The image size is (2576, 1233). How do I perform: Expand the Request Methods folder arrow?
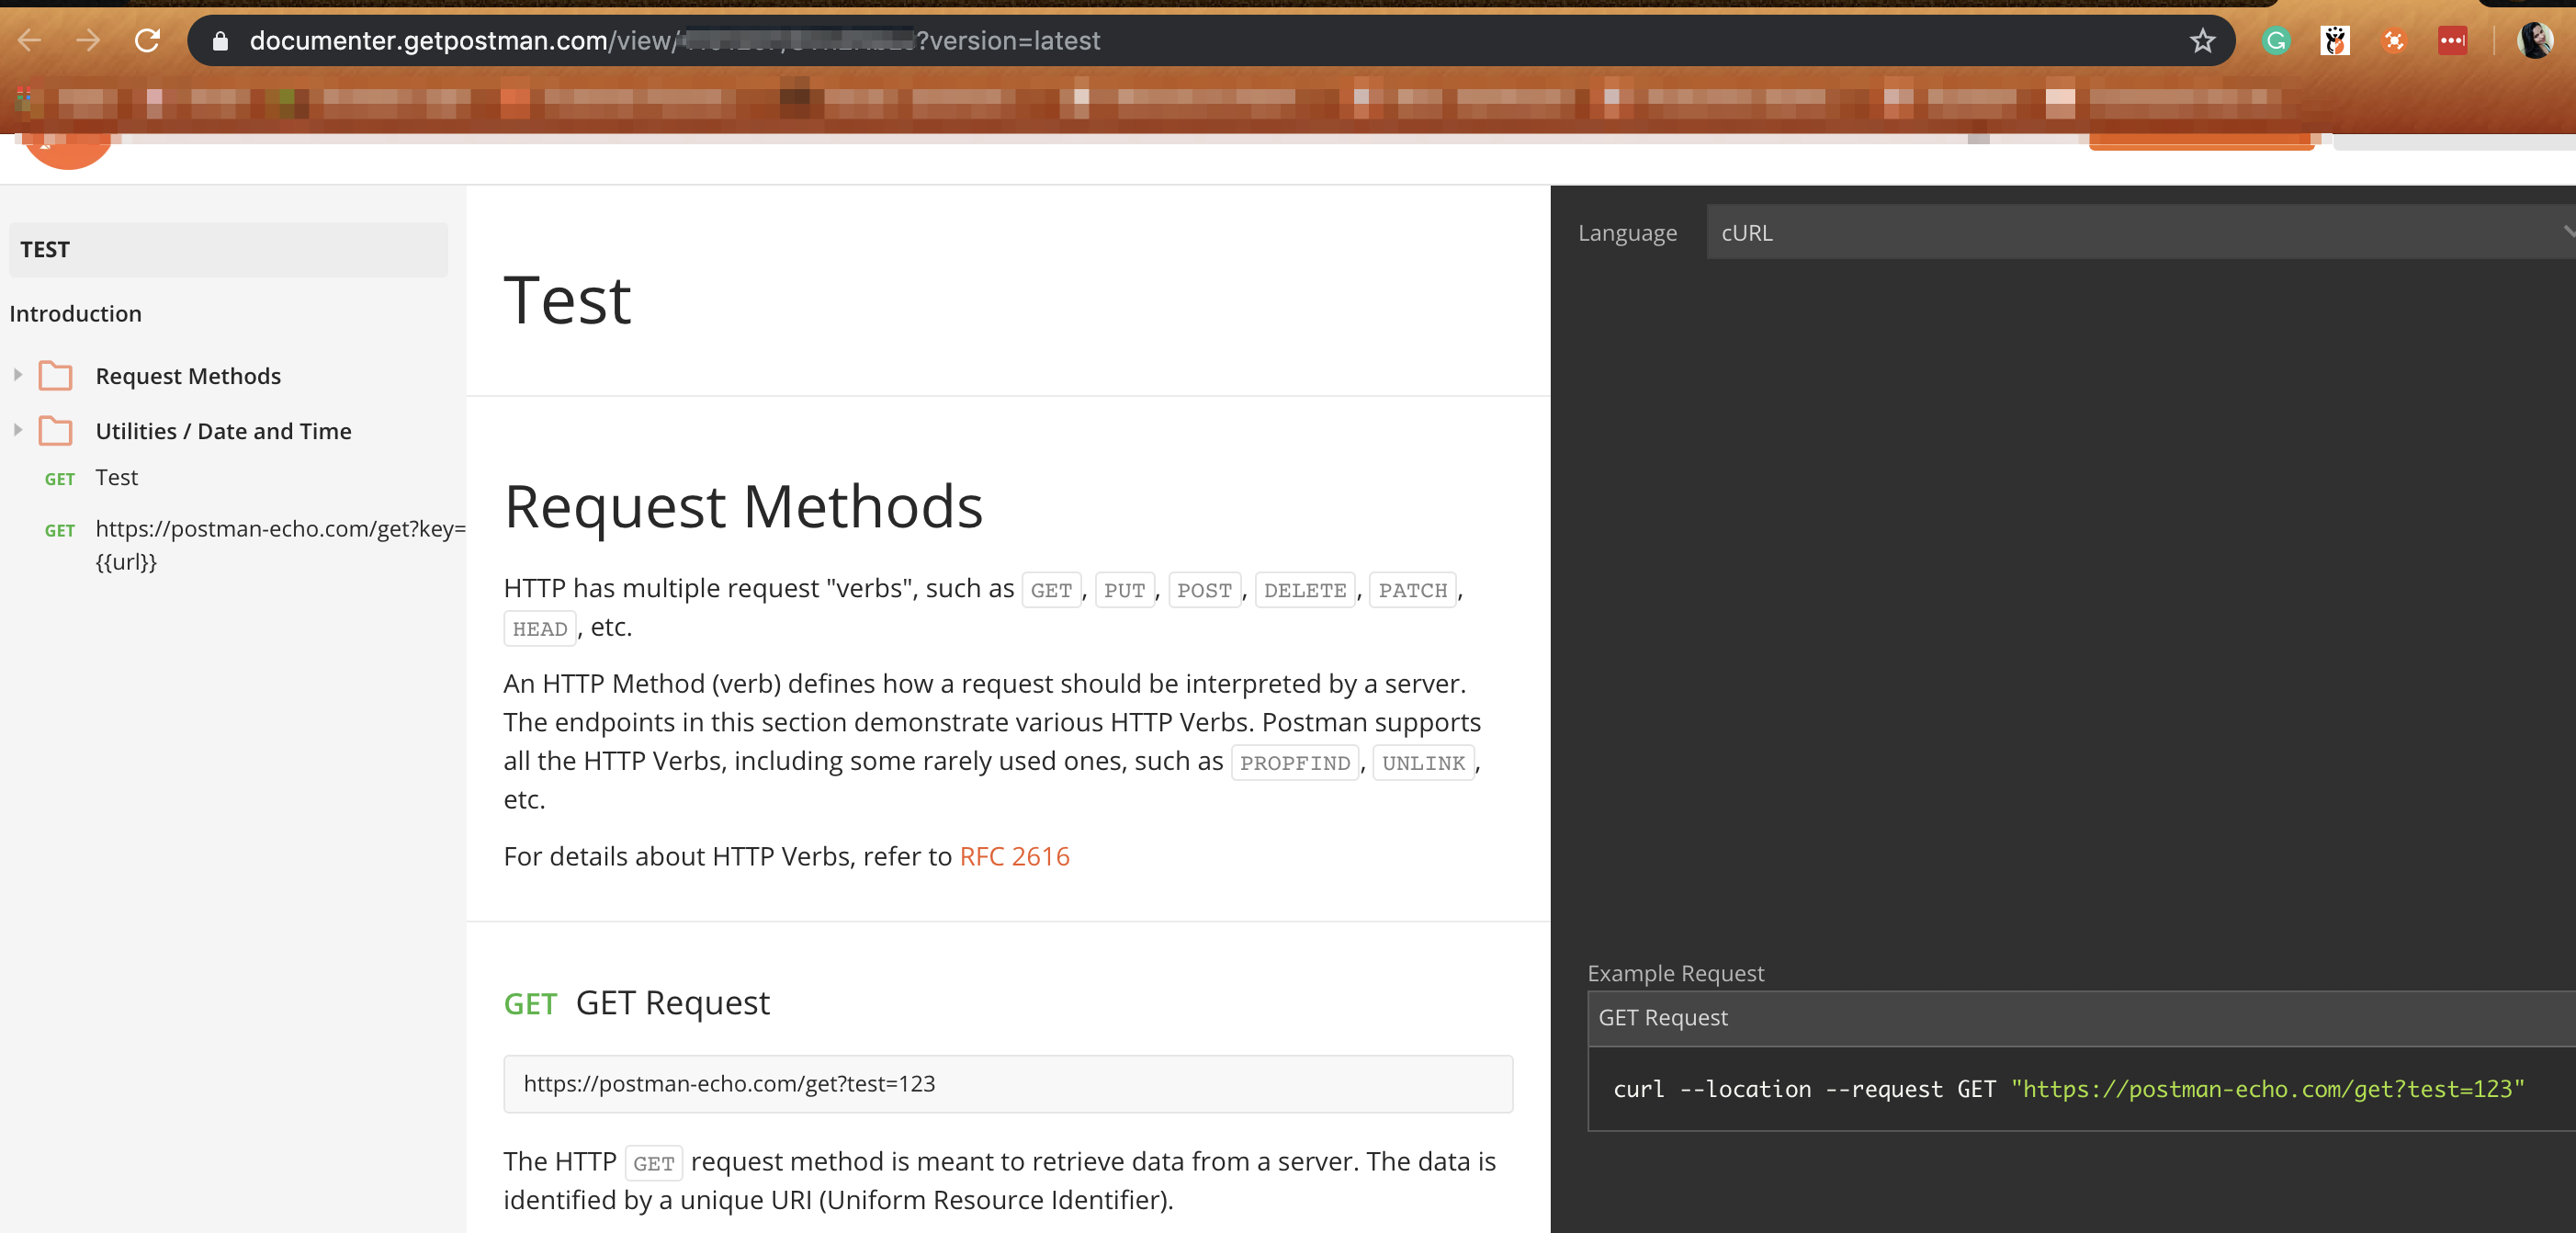pyautogui.click(x=18, y=375)
